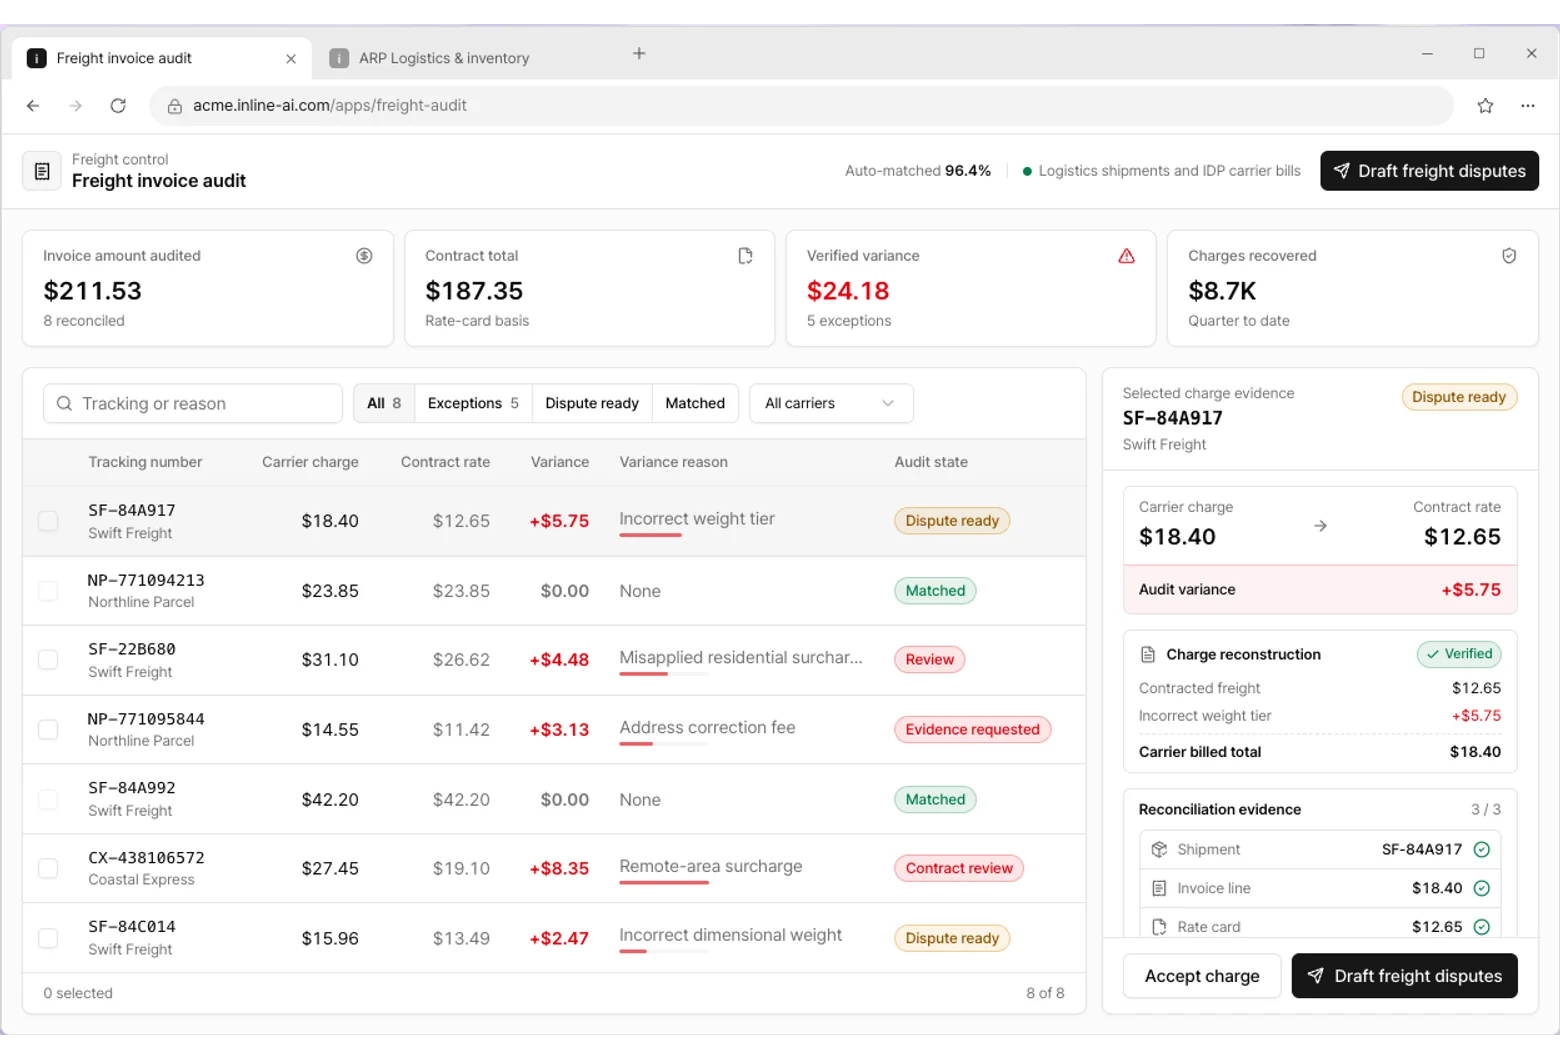Viewport: 1560px width, 1060px height.
Task: Open the browser menu (three dots)
Action: click(x=1528, y=106)
